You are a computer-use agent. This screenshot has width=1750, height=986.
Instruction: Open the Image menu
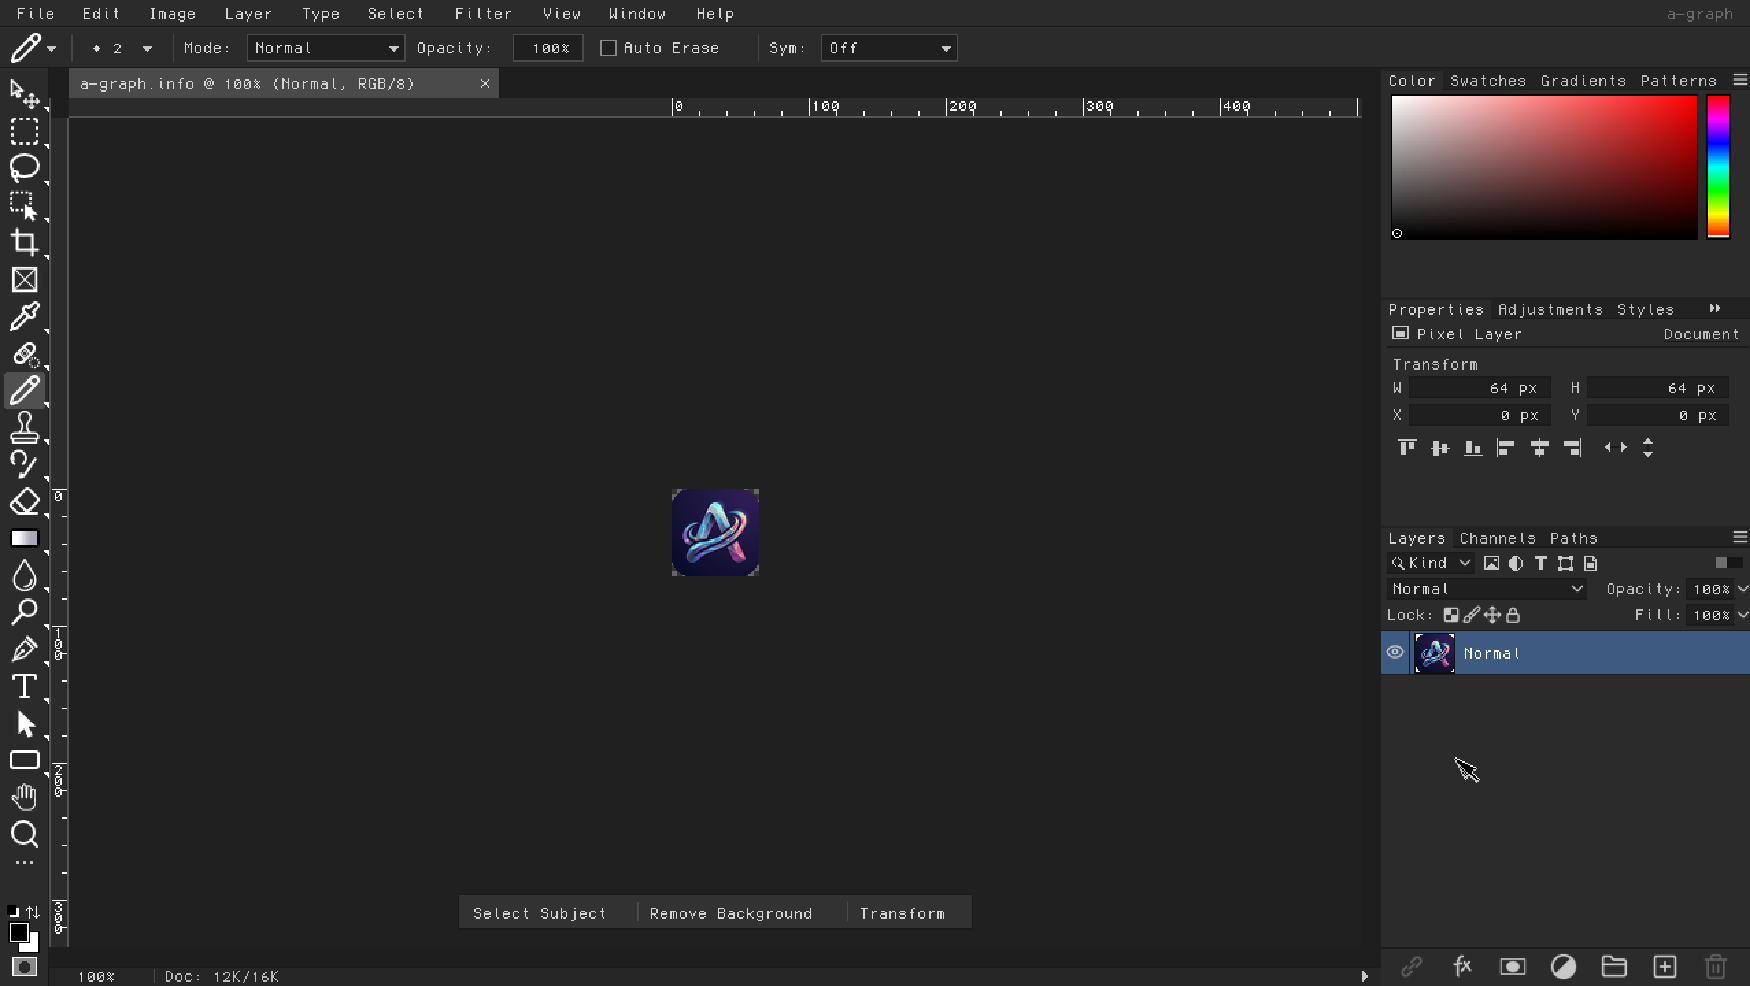(x=173, y=14)
